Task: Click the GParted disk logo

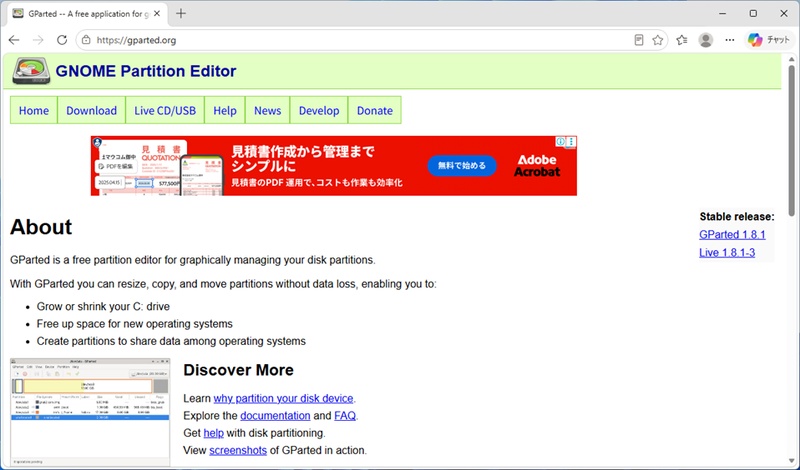Action: point(32,70)
